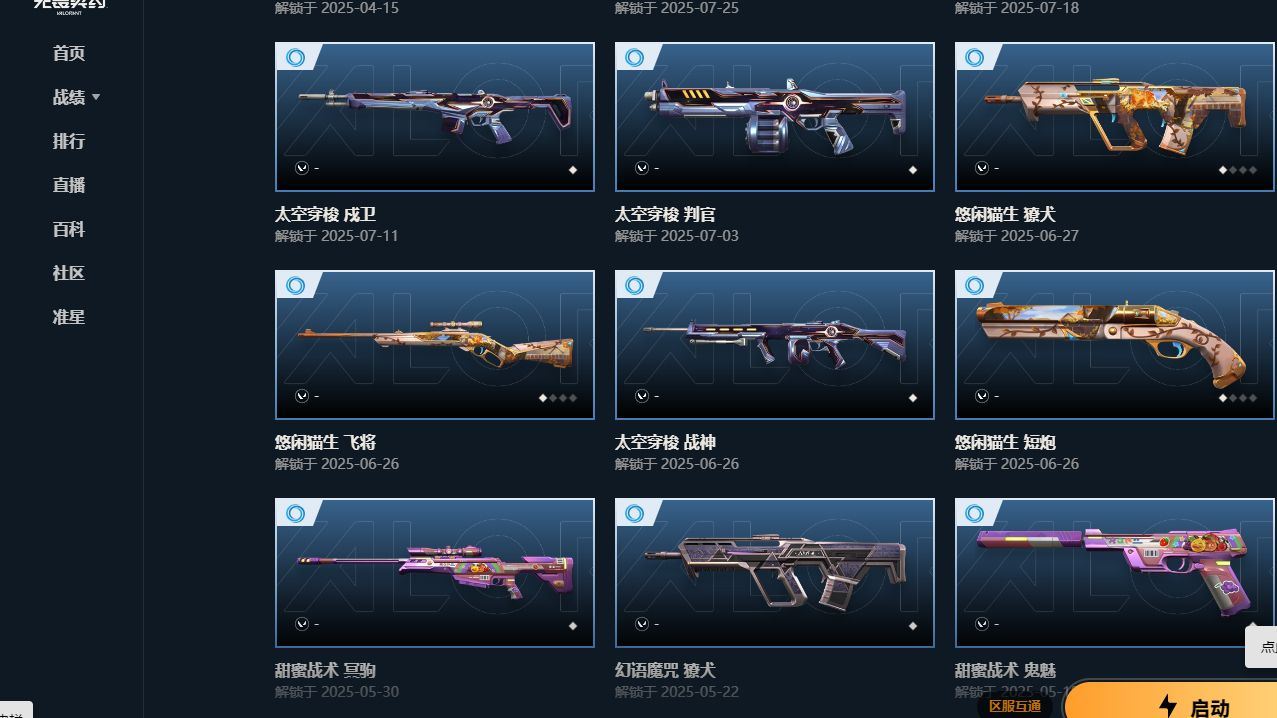This screenshot has height=718, width=1277.
Task: Select level diamonds on 悠闲猫生 飞将 card
Action: [558, 398]
